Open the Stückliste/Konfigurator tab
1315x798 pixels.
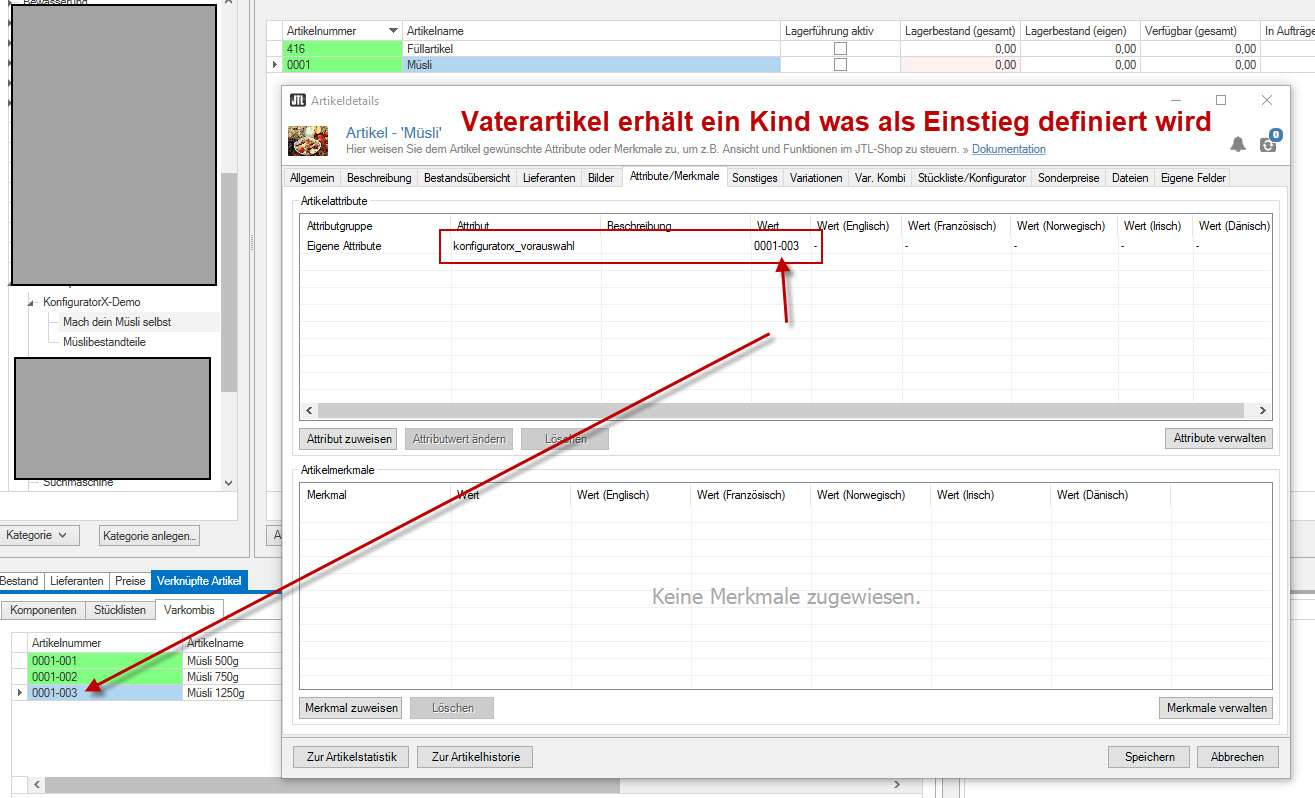(x=972, y=178)
